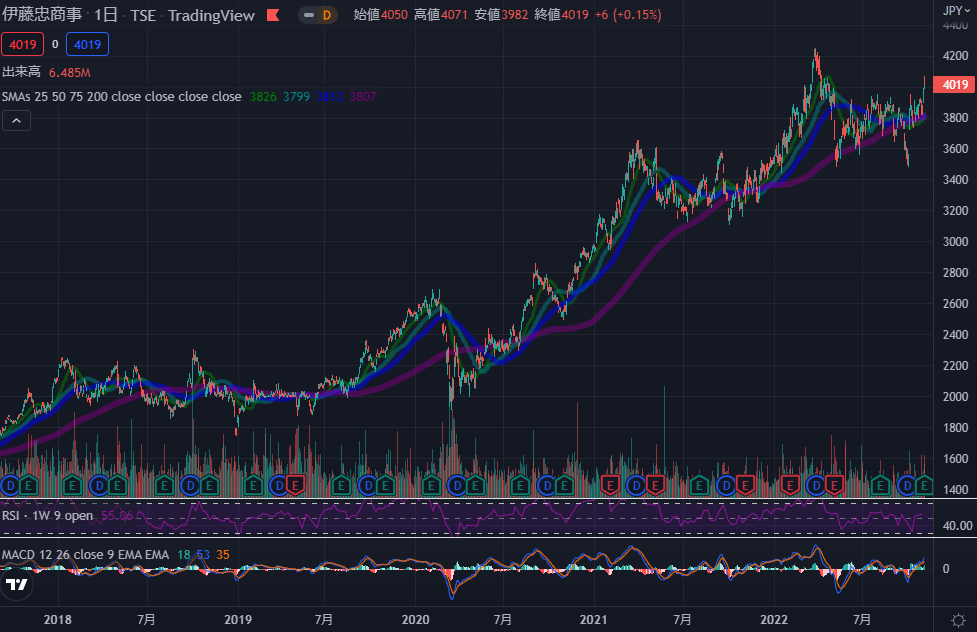The image size is (977, 632).
Task: Change the 1日 chart interval
Action: click(x=104, y=16)
